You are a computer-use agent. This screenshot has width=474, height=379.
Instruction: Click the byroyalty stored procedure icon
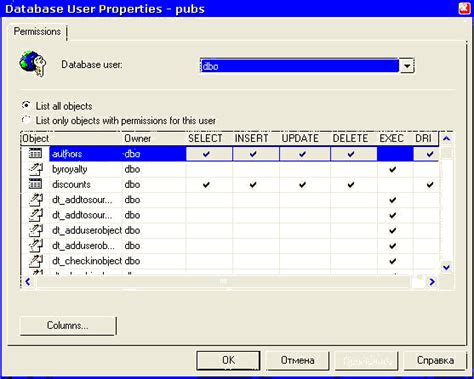pyautogui.click(x=36, y=169)
